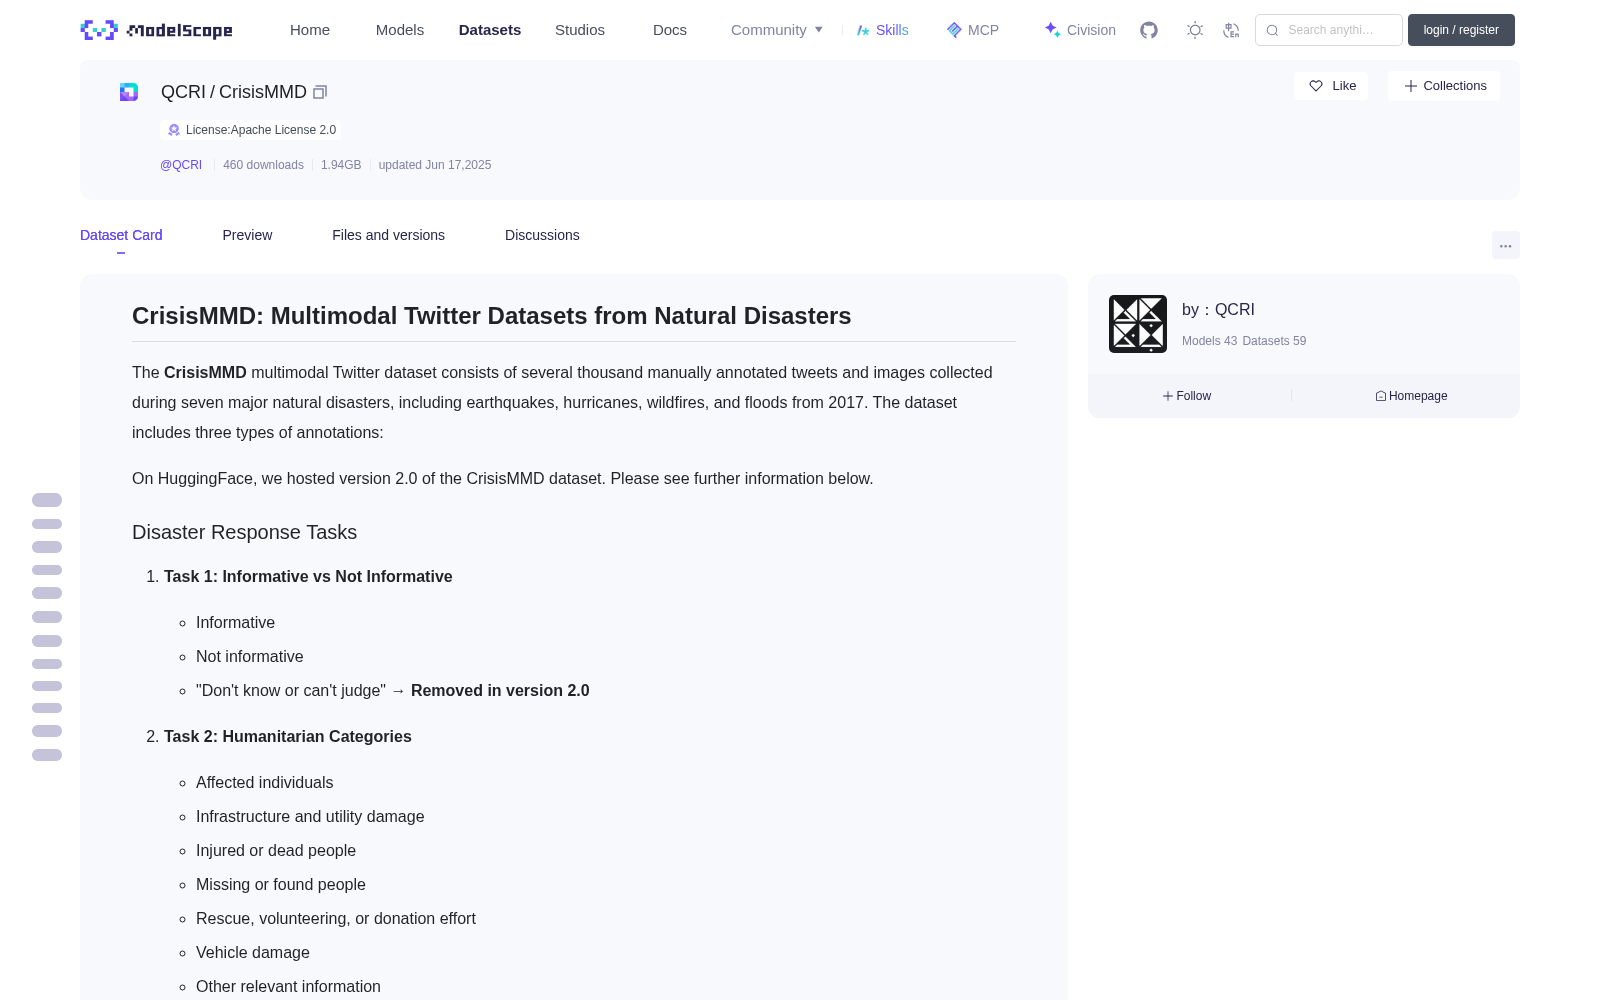The height and width of the screenshot is (1000, 1600).
Task: Copy dataset name with the copy icon
Action: pyautogui.click(x=320, y=92)
